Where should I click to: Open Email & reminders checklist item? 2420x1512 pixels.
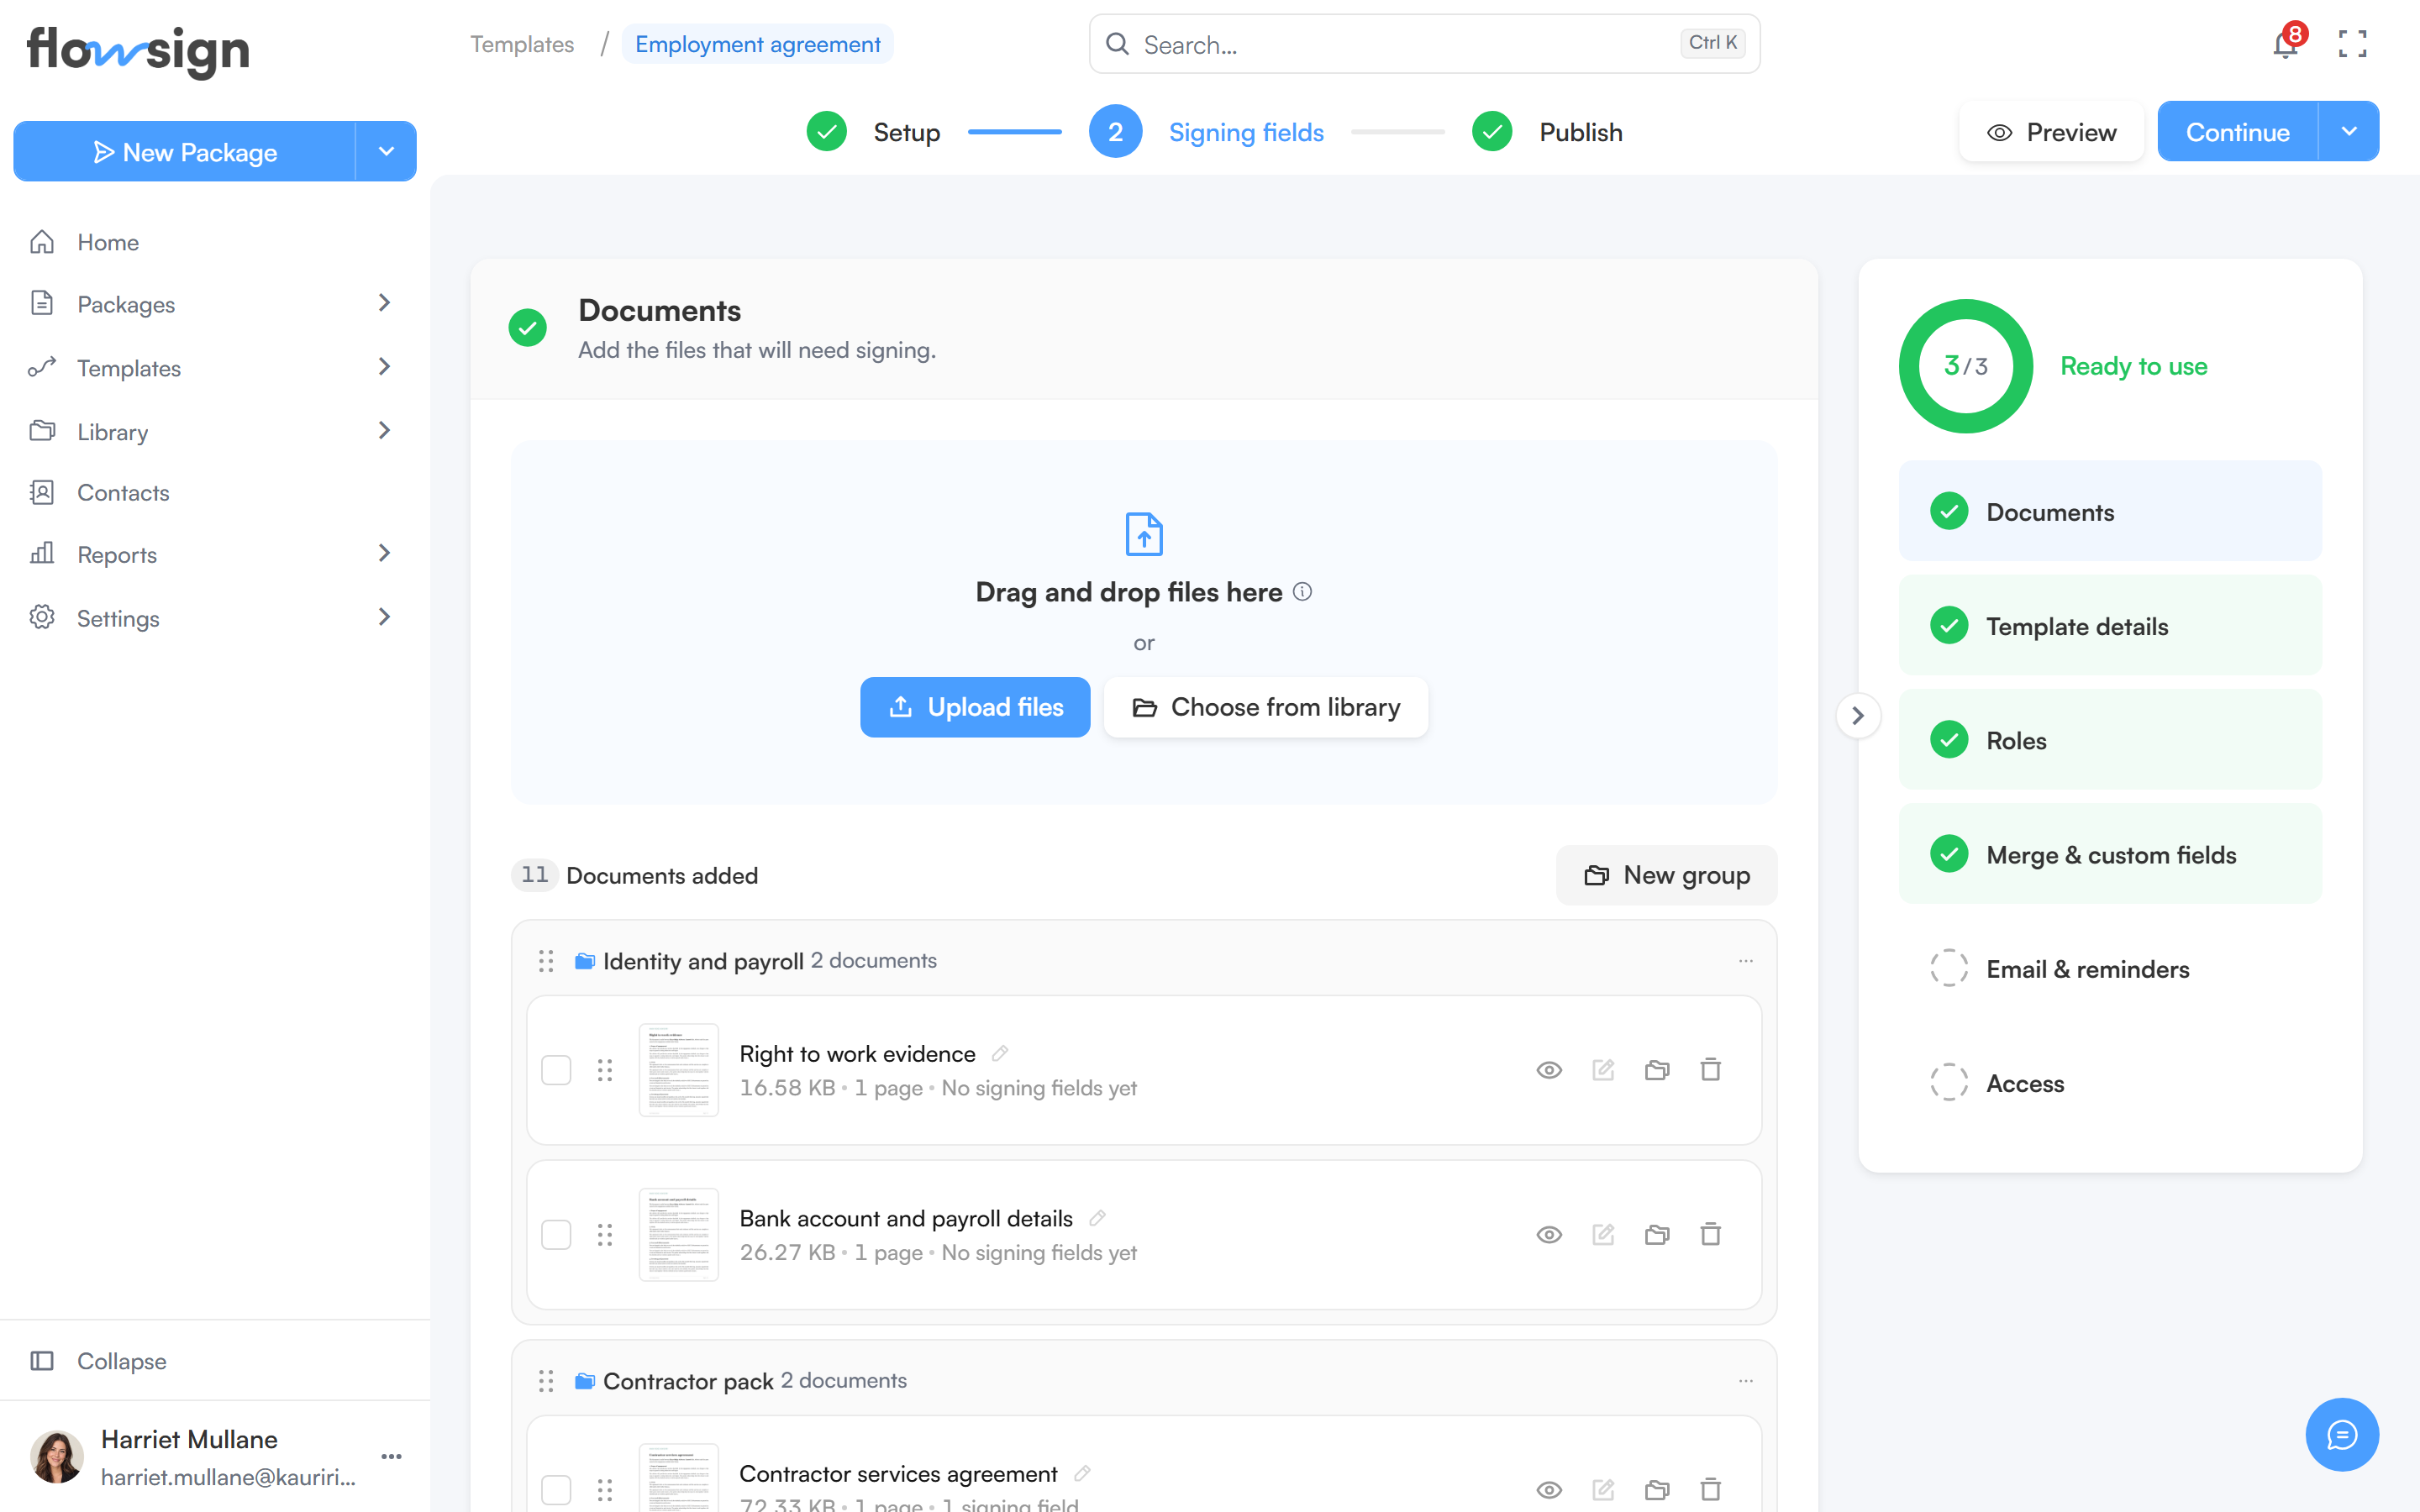2110,969
